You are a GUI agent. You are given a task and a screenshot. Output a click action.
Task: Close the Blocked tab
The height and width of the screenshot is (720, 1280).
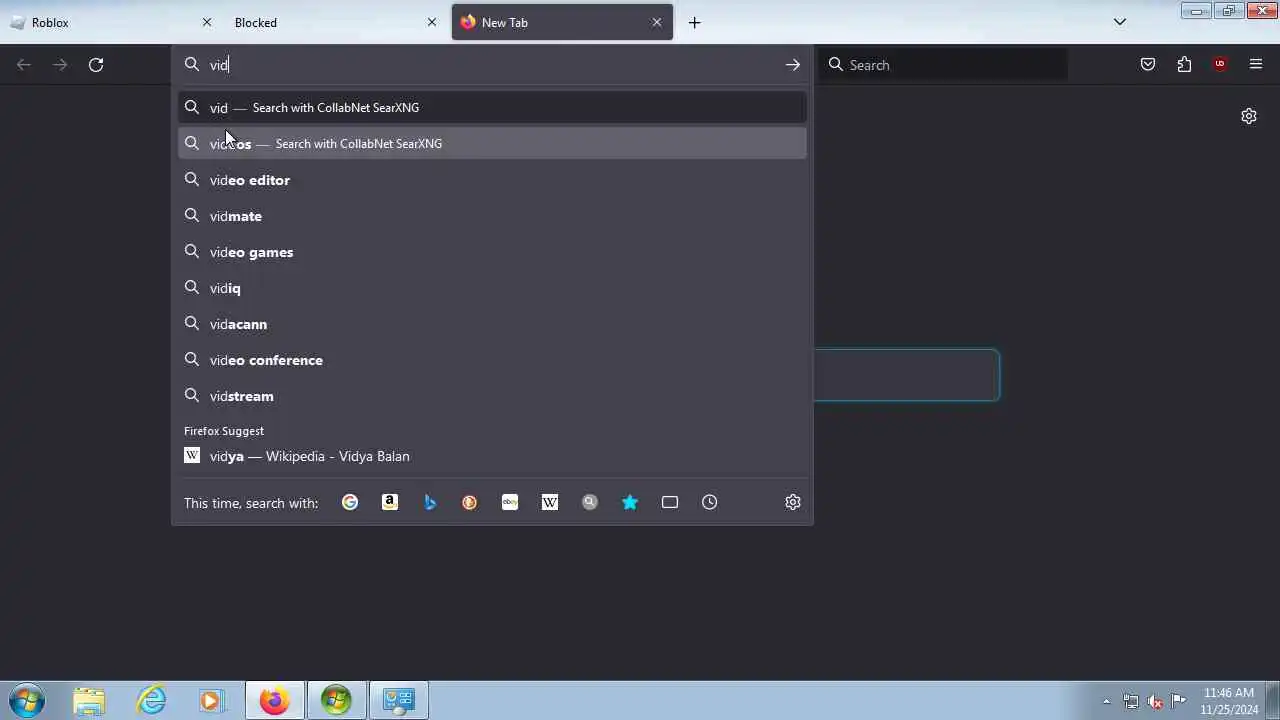click(432, 22)
